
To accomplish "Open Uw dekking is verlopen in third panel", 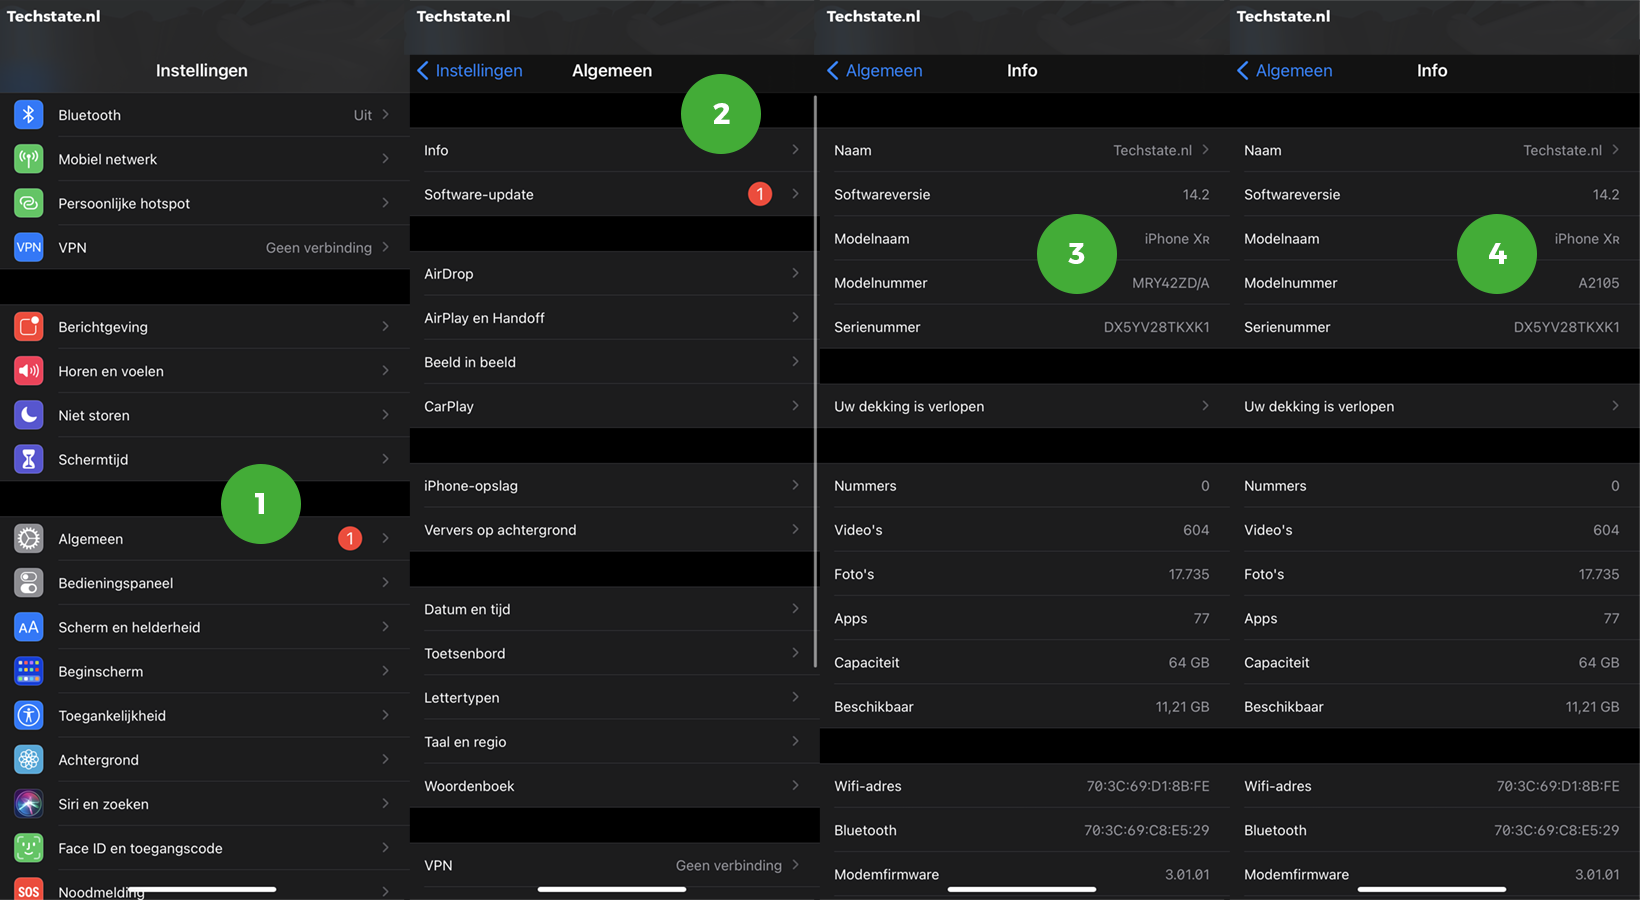I will pyautogui.click(x=1024, y=406).
